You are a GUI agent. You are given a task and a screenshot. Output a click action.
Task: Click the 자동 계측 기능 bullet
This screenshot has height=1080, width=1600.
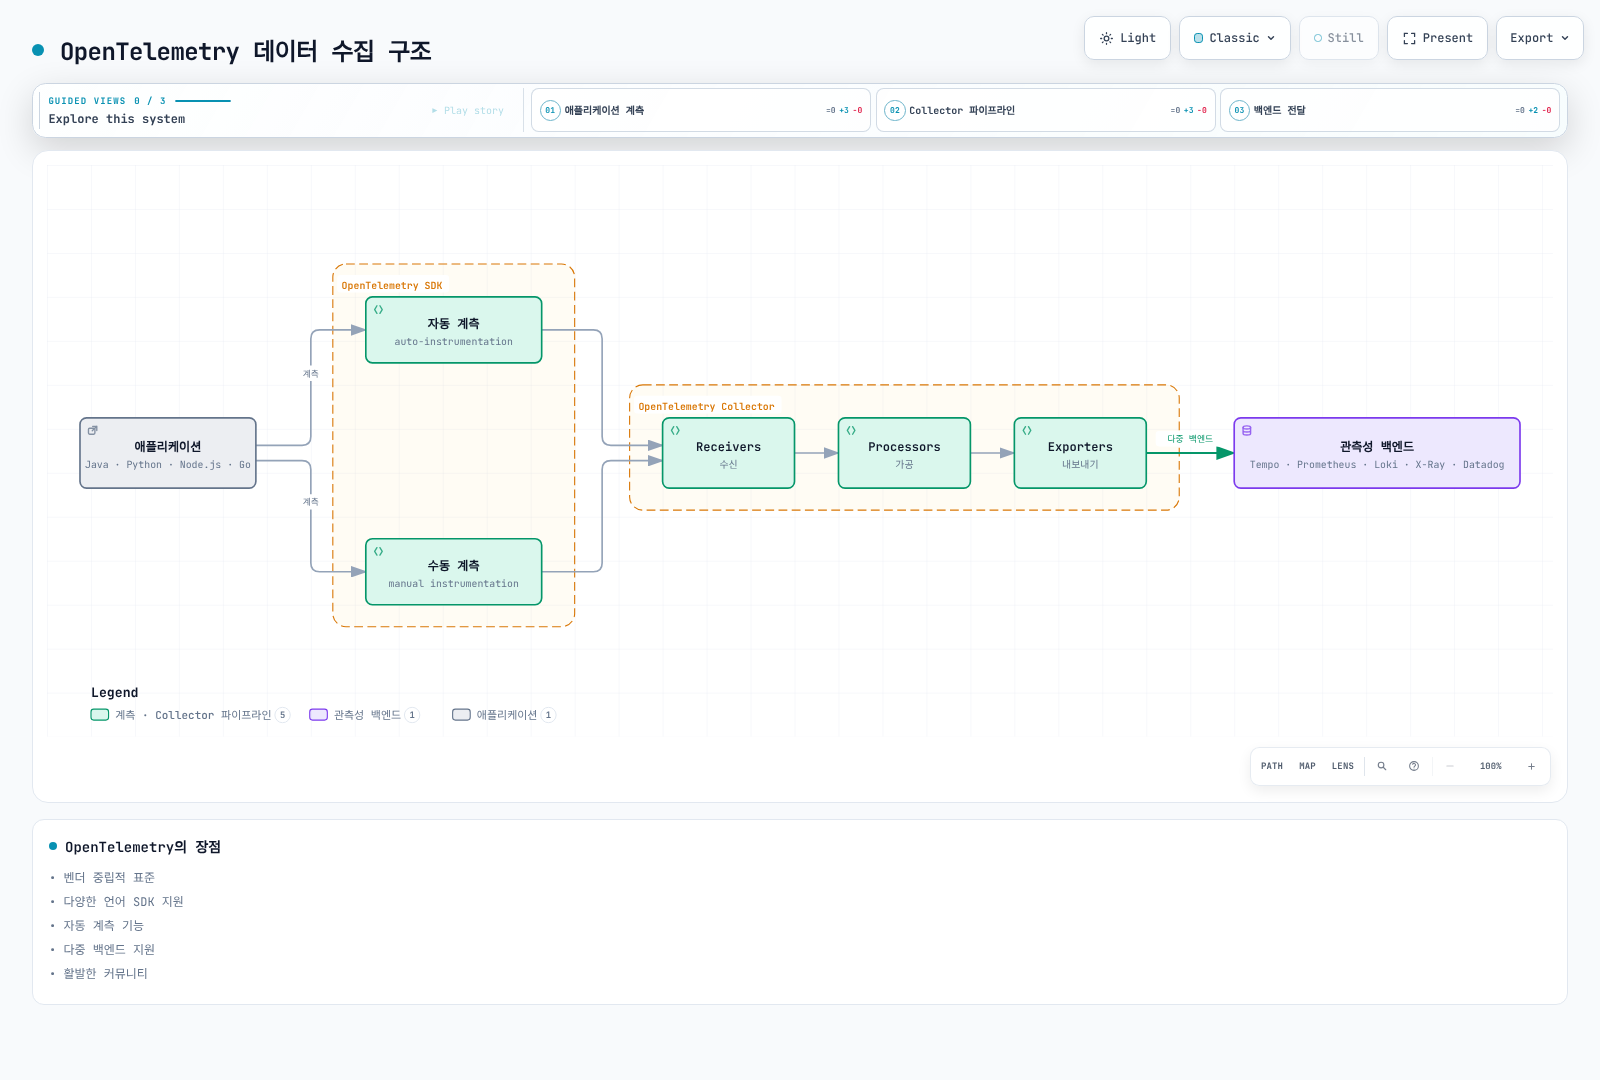click(x=104, y=926)
